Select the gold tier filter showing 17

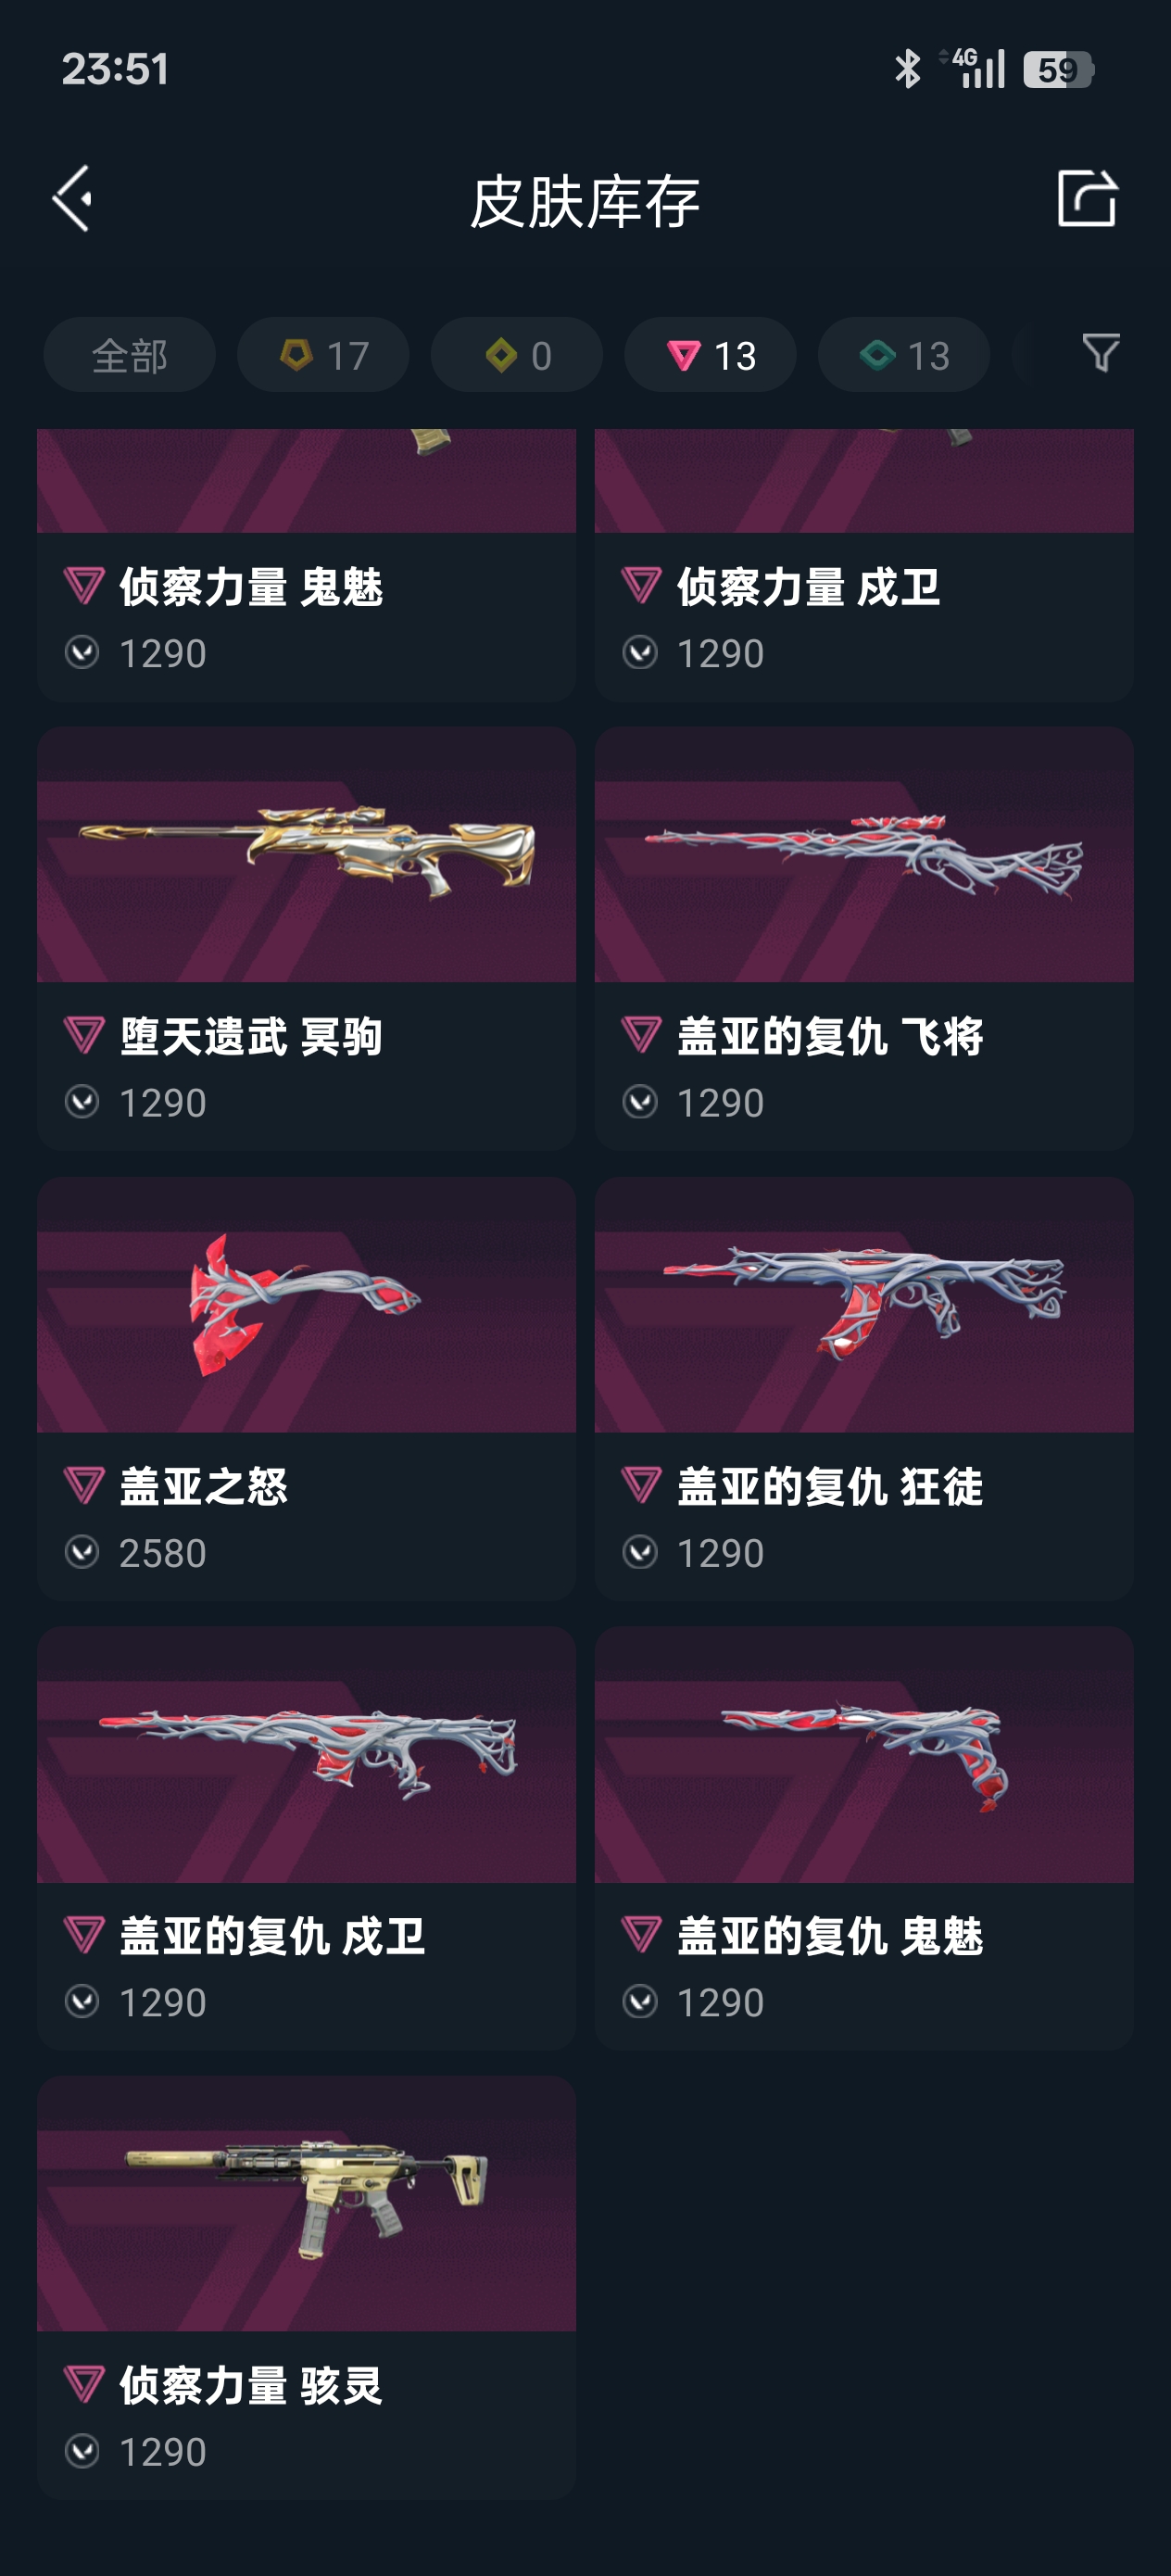pyautogui.click(x=323, y=355)
